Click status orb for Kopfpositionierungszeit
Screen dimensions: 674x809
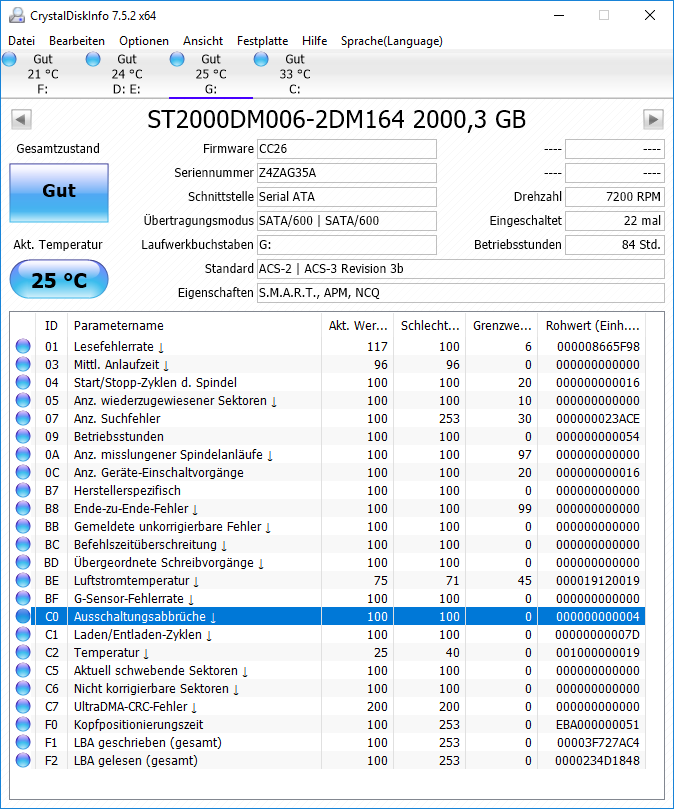click(23, 724)
